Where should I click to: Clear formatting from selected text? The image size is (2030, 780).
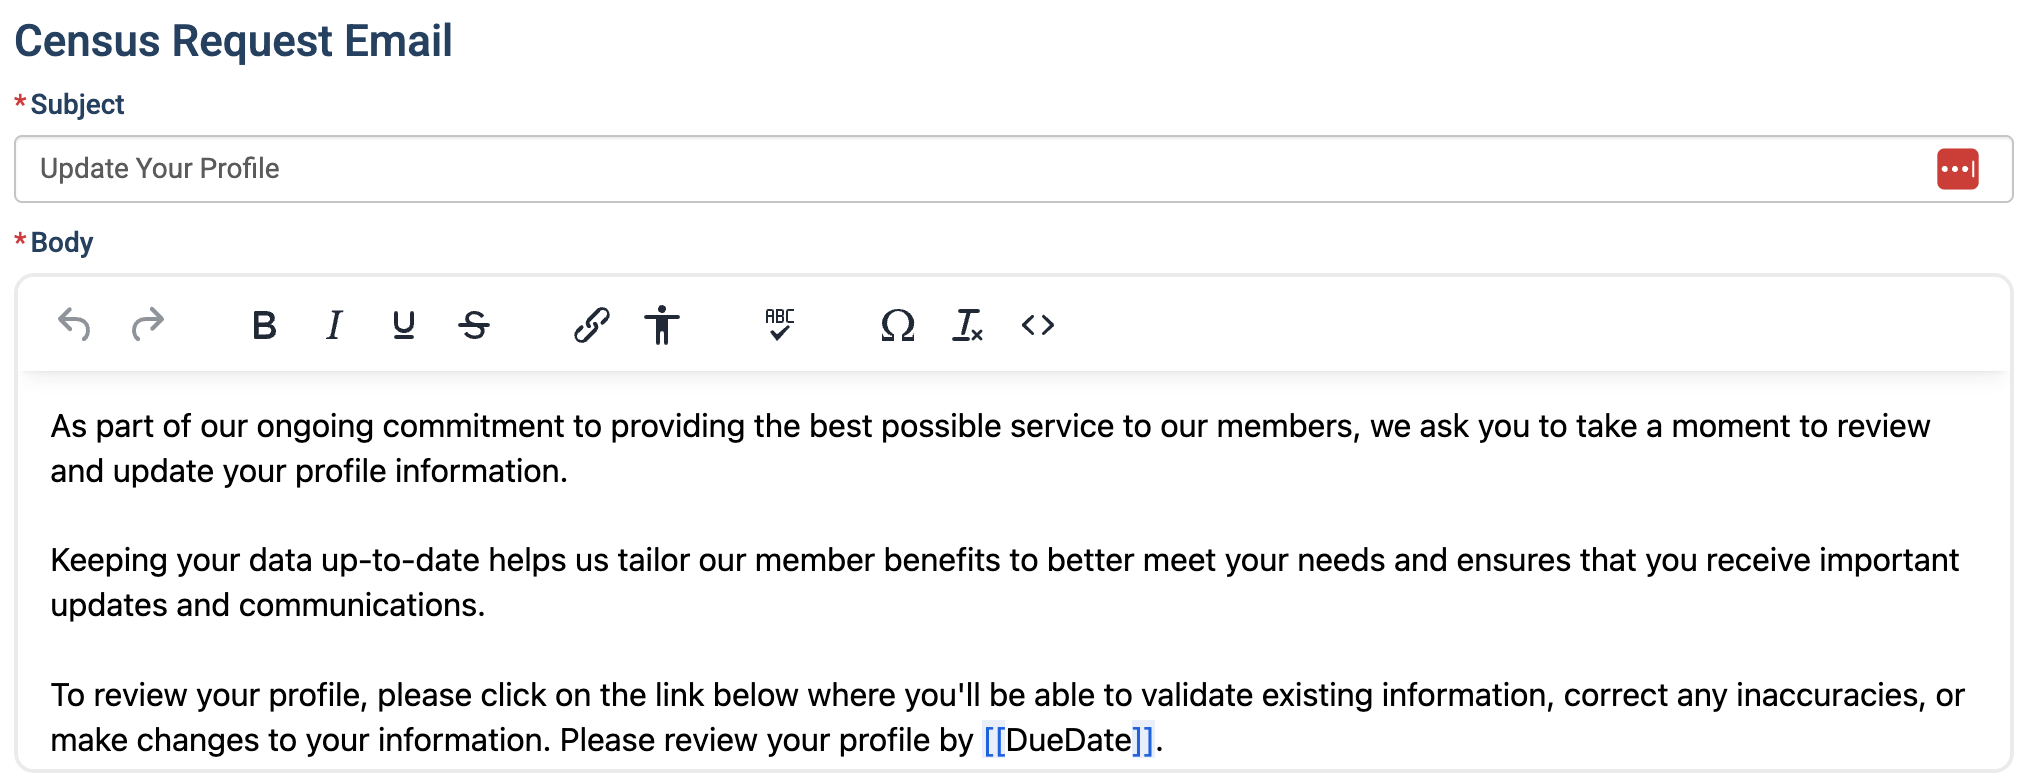point(968,325)
